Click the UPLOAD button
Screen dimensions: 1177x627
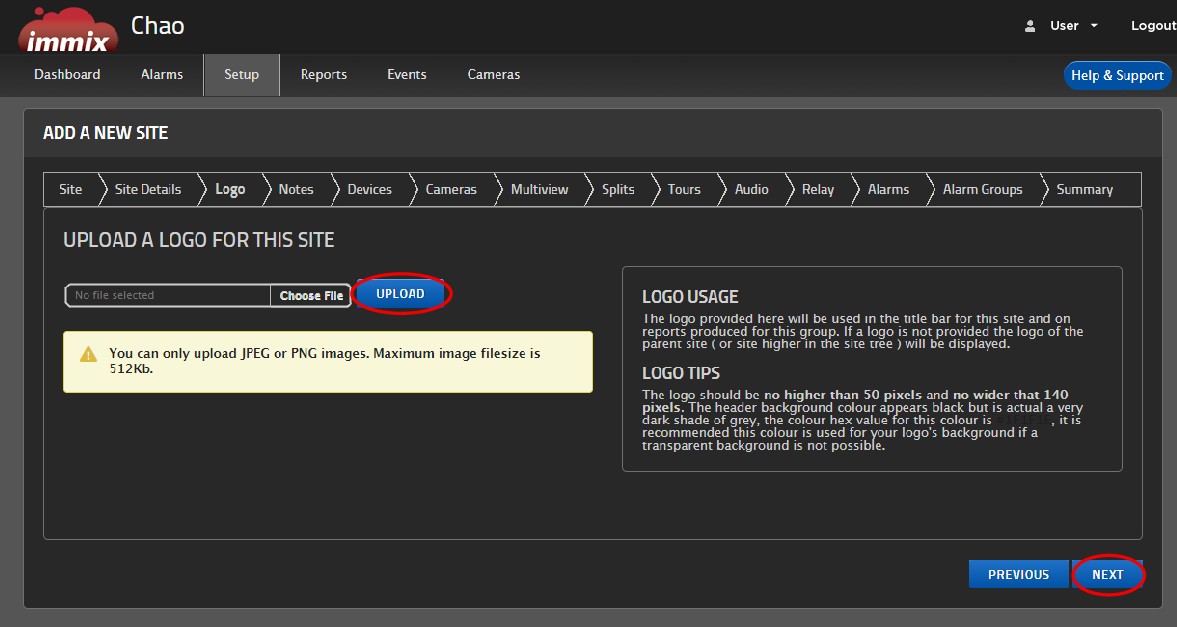[x=400, y=294]
